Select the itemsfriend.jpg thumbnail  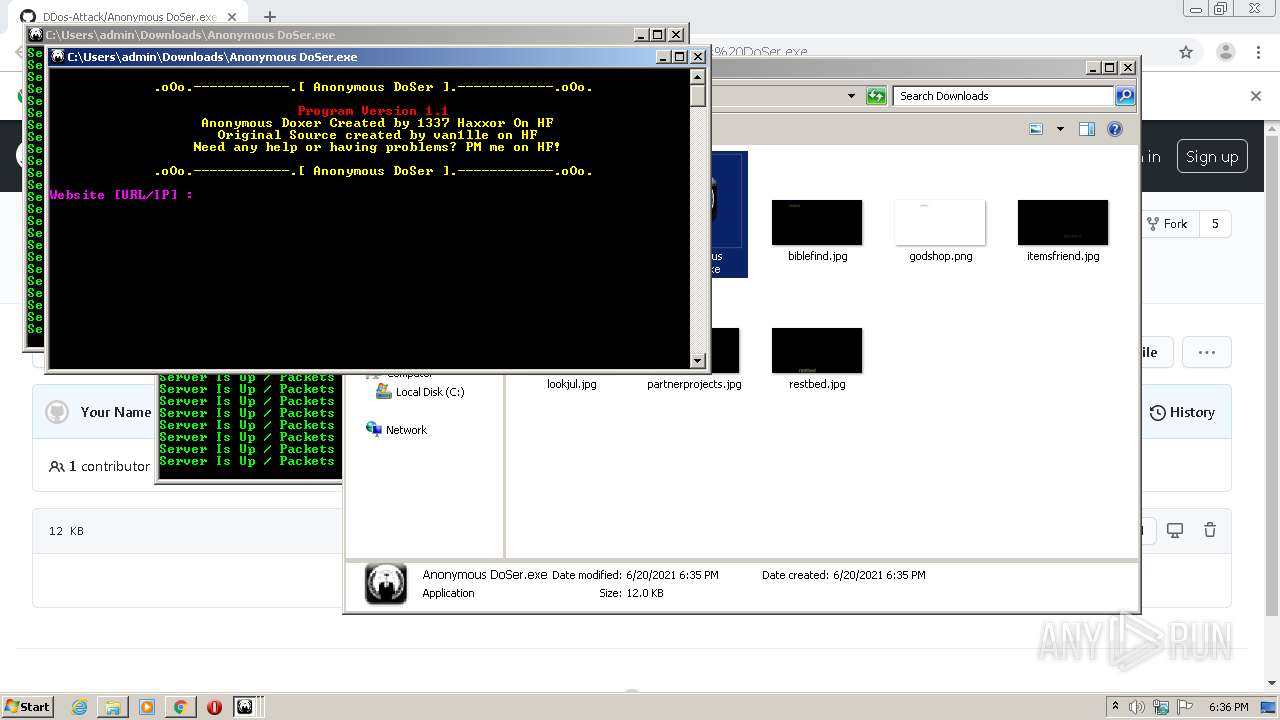click(x=1063, y=222)
